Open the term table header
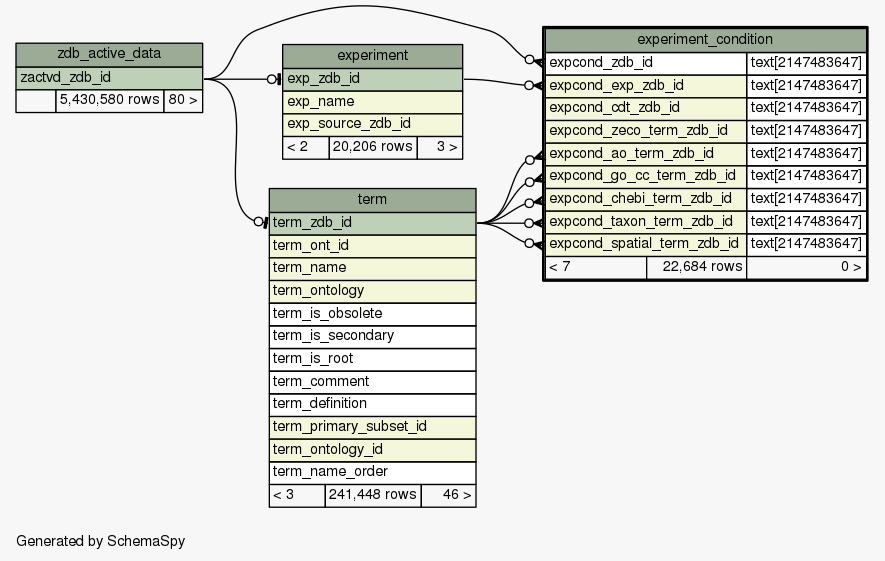885x561 pixels. pyautogui.click(x=372, y=200)
